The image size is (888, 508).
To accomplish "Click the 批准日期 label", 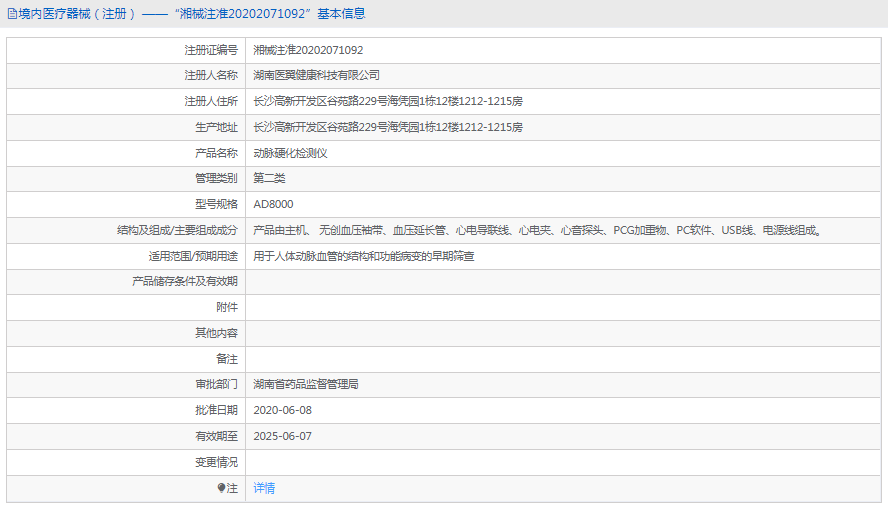I will [x=216, y=411].
